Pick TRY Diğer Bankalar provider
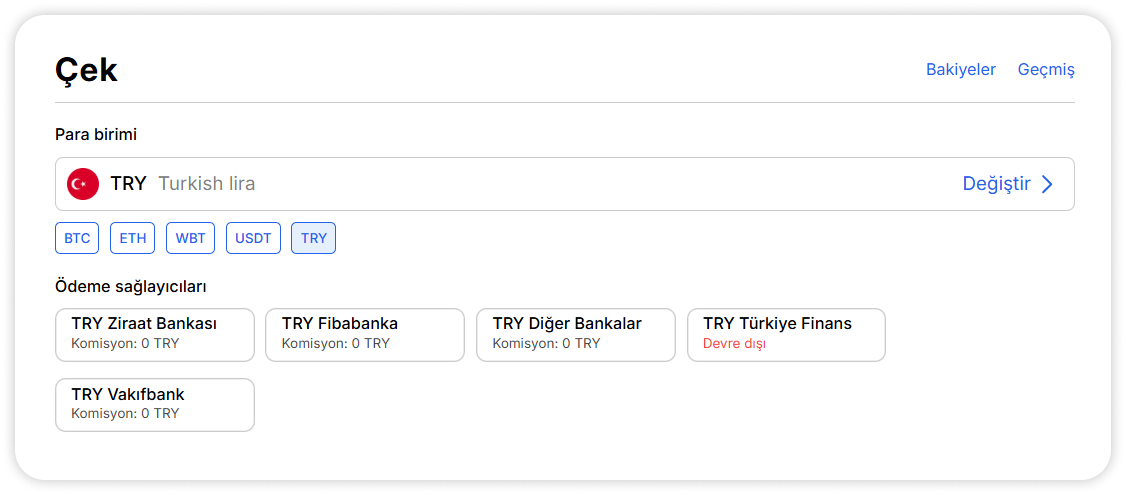 tap(576, 334)
